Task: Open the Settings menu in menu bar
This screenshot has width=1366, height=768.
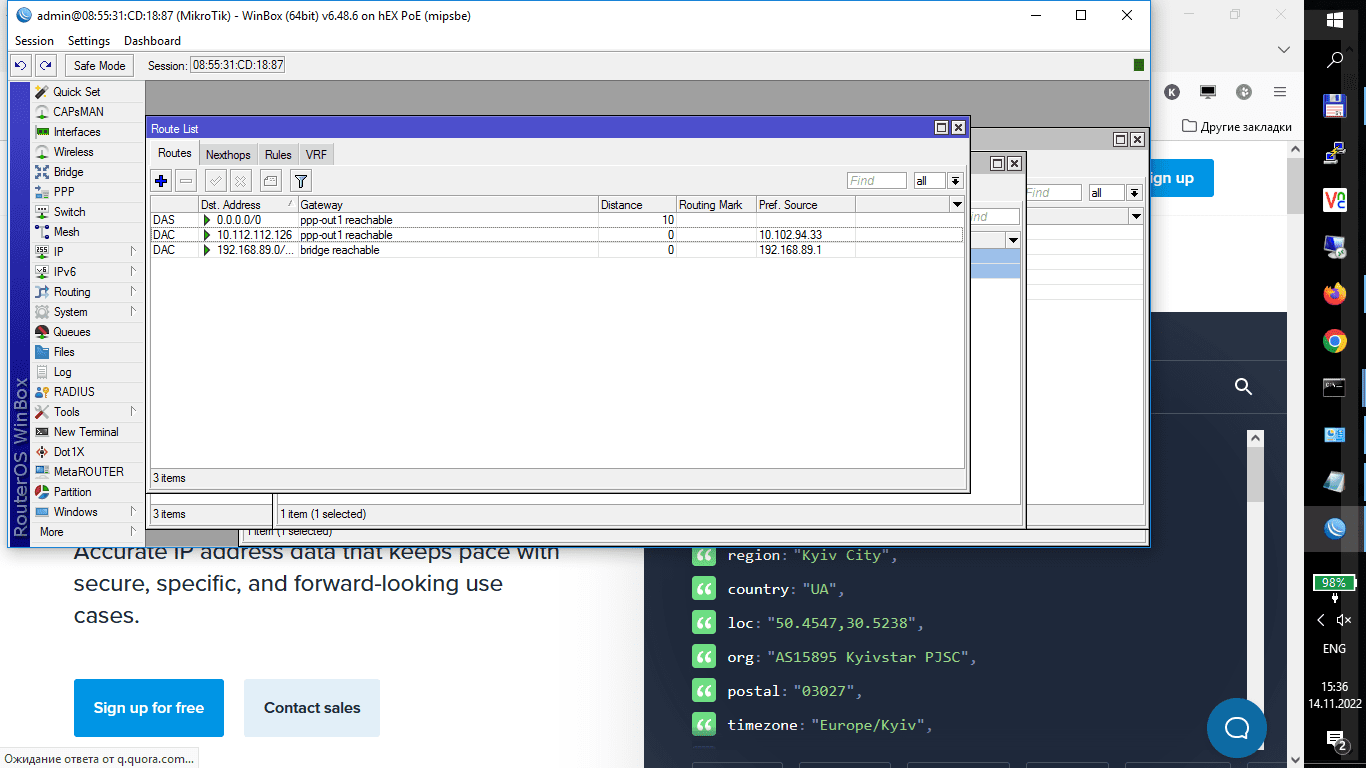Action: pyautogui.click(x=88, y=41)
